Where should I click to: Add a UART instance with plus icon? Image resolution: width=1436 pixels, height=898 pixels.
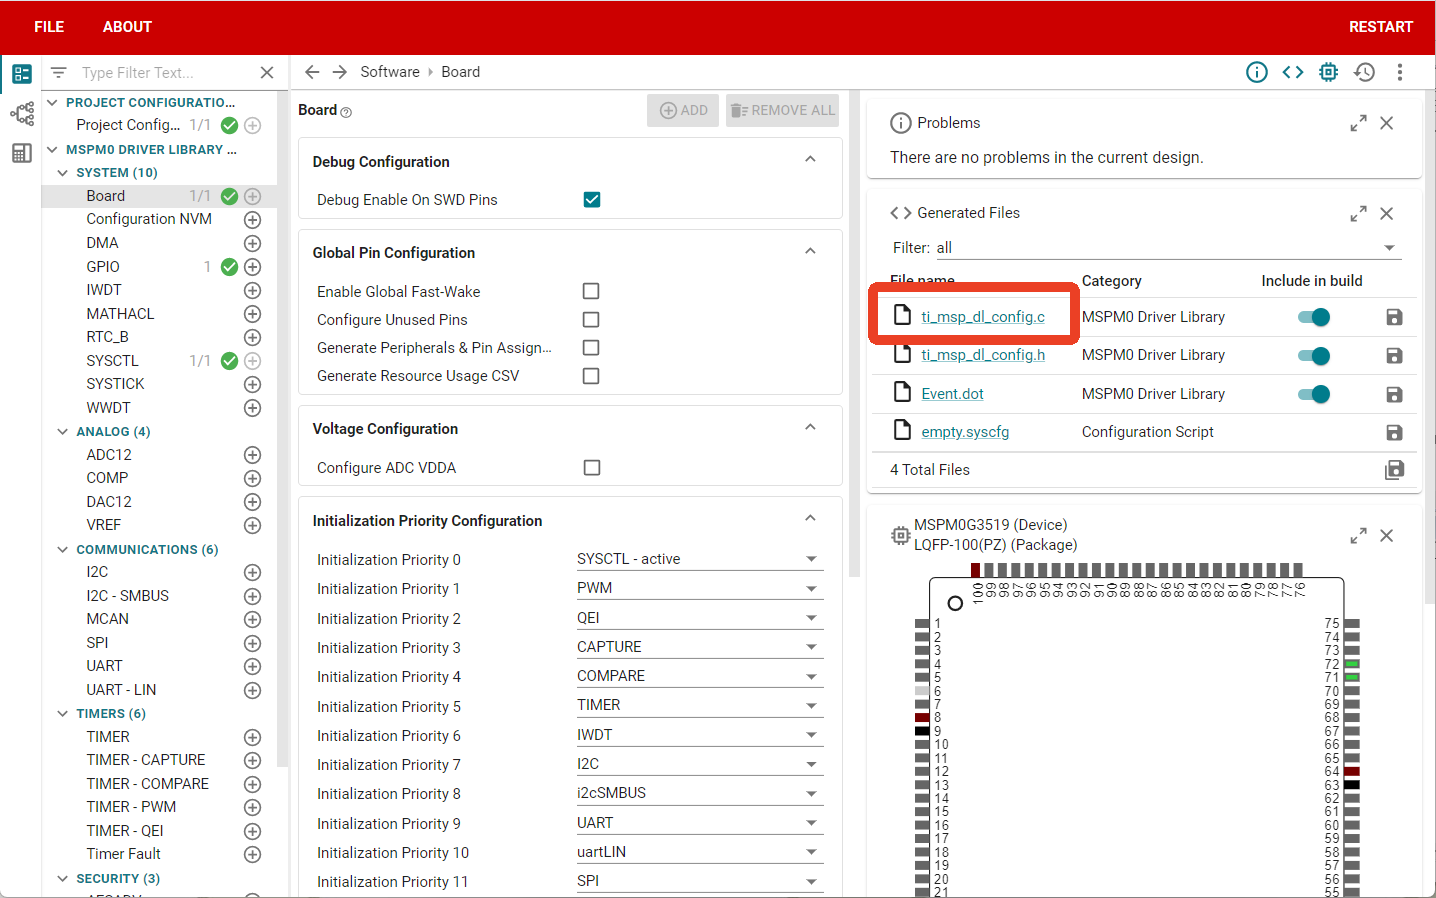pyautogui.click(x=253, y=666)
